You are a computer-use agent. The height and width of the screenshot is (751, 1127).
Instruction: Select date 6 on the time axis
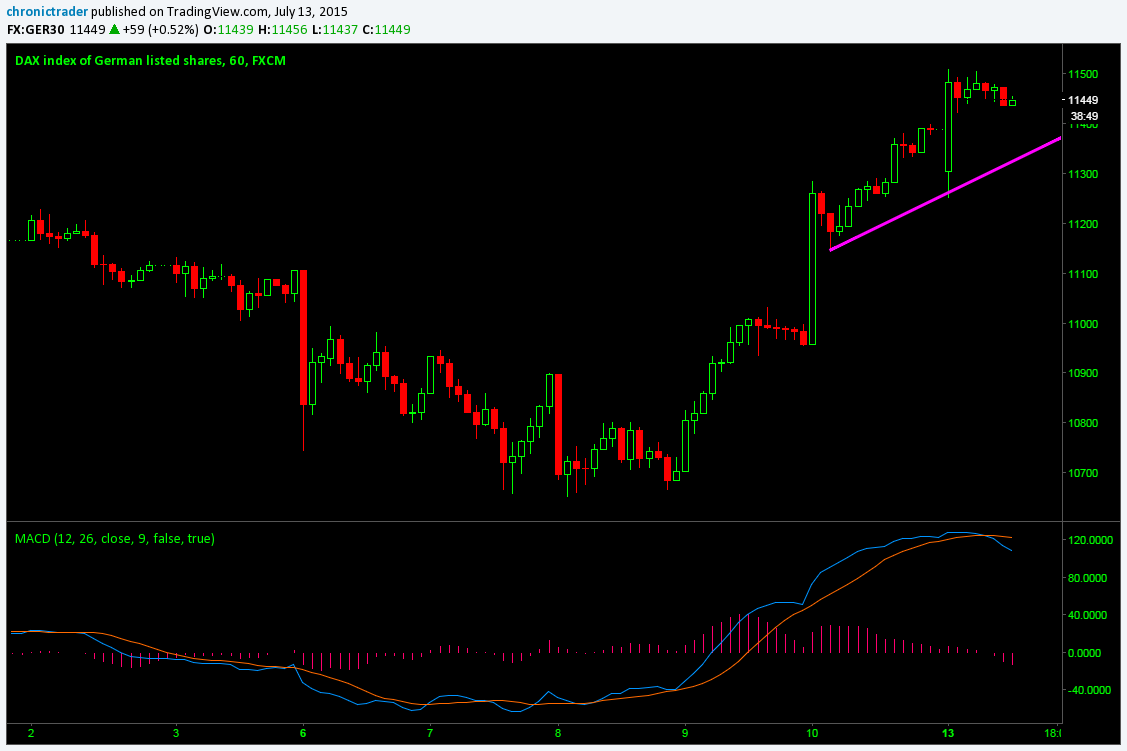[302, 733]
